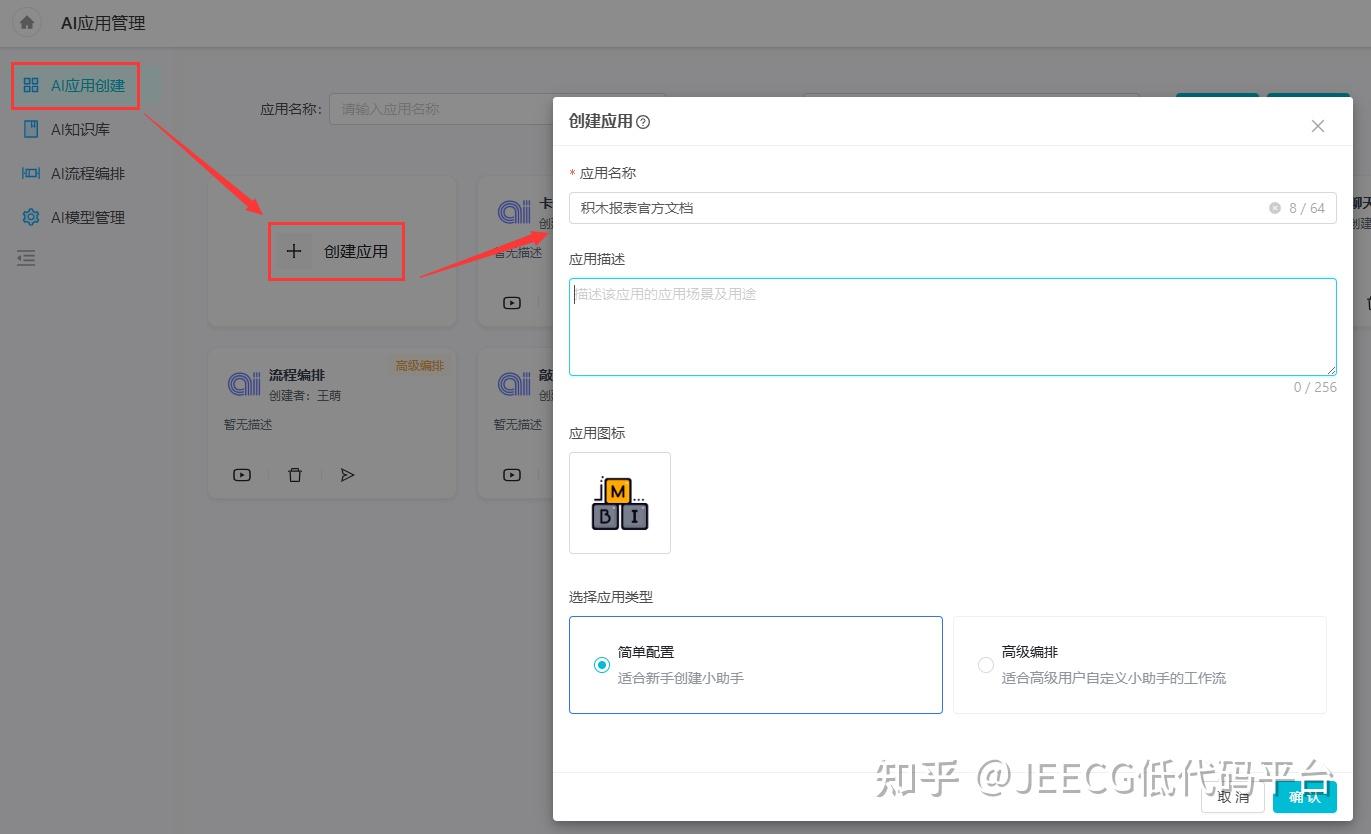Collapse the sidebar using the fold icon
1371x834 pixels.
27,258
